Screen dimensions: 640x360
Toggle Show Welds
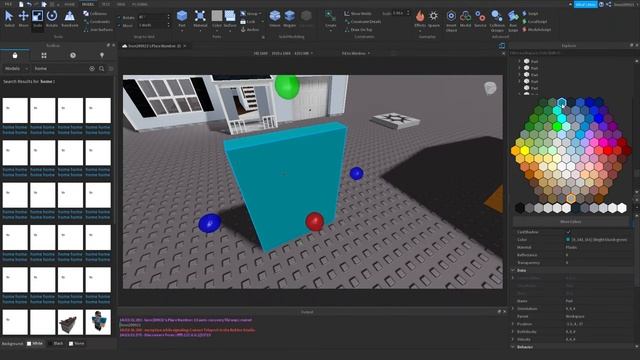tap(358, 13)
